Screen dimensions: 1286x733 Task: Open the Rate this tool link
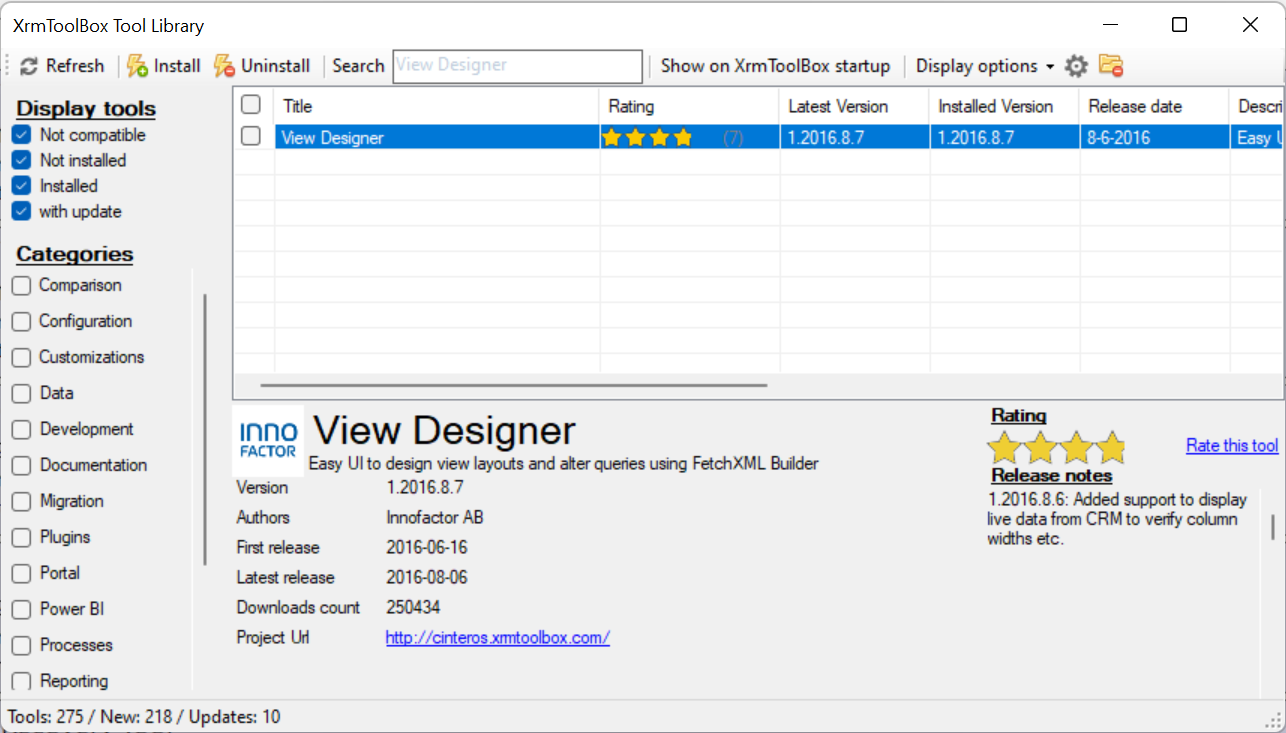pyautogui.click(x=1231, y=445)
